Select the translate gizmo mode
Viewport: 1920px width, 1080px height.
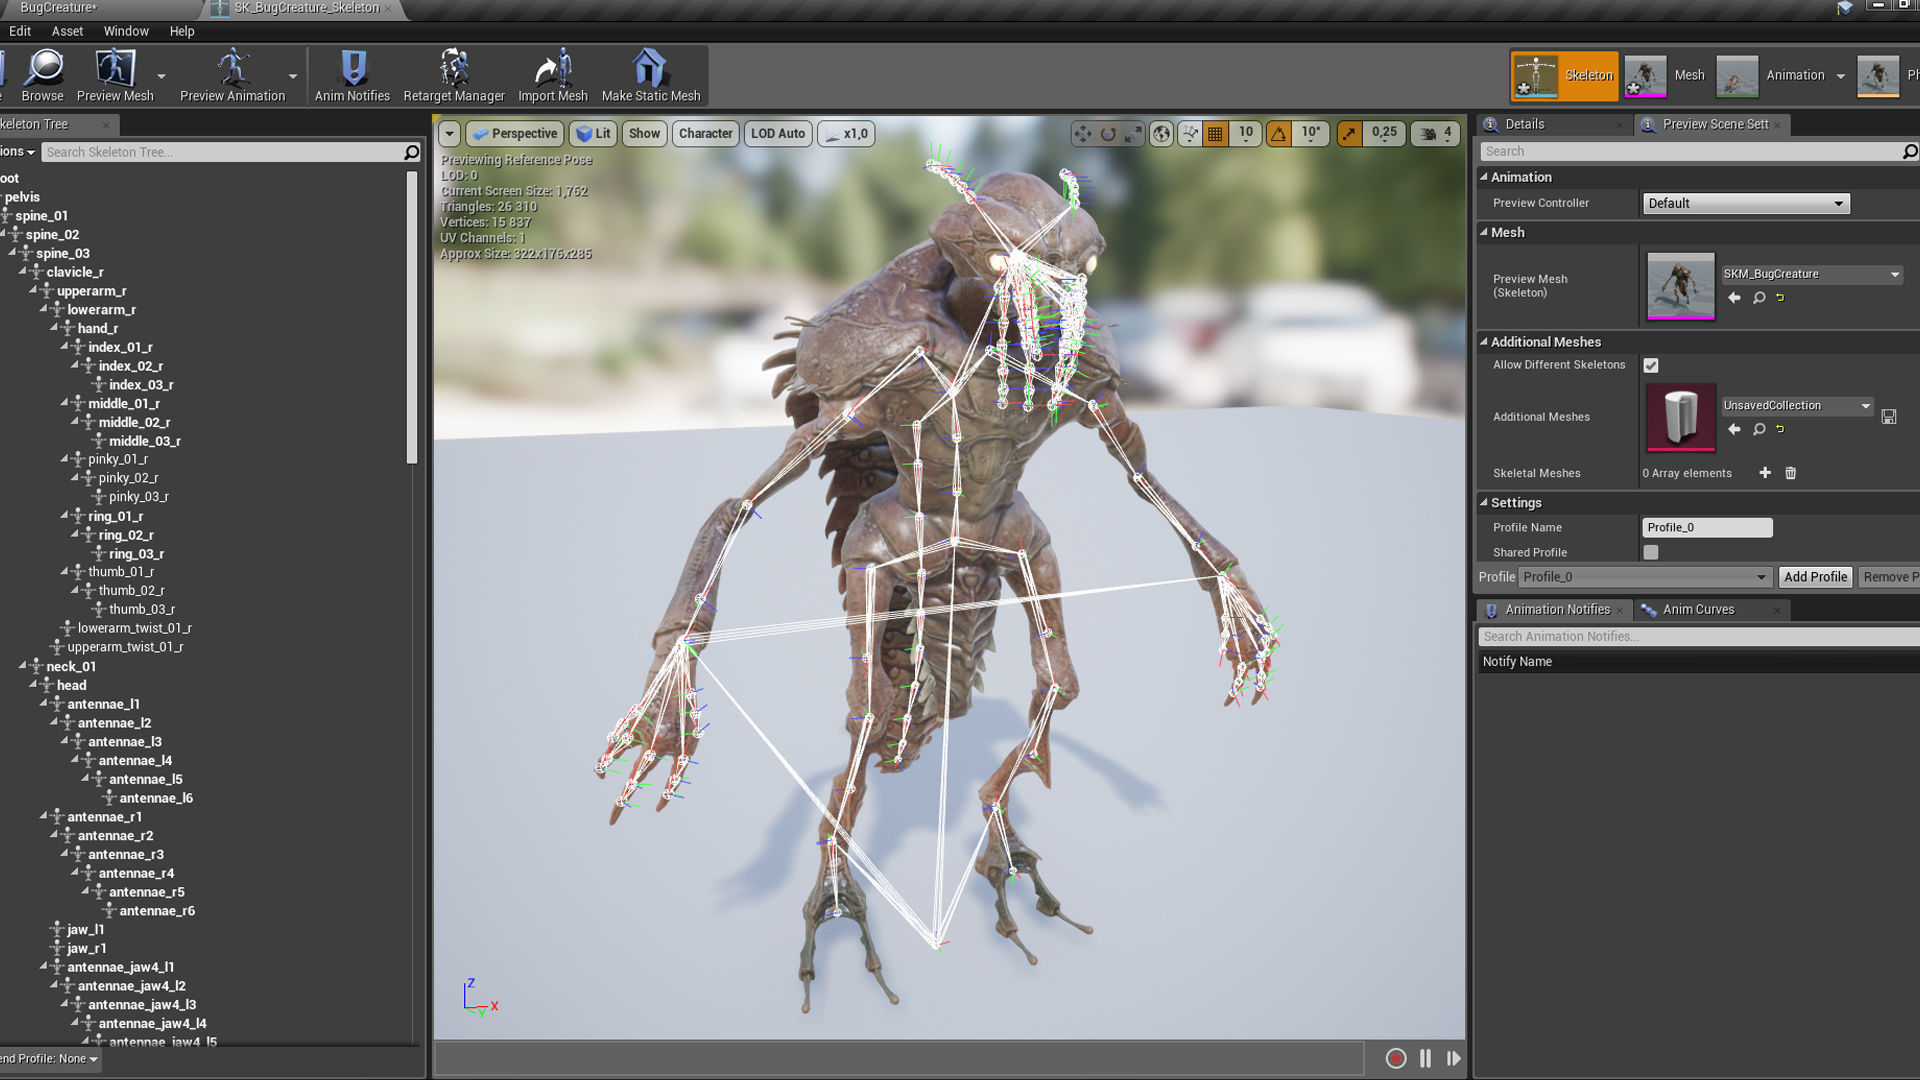[x=1083, y=134]
